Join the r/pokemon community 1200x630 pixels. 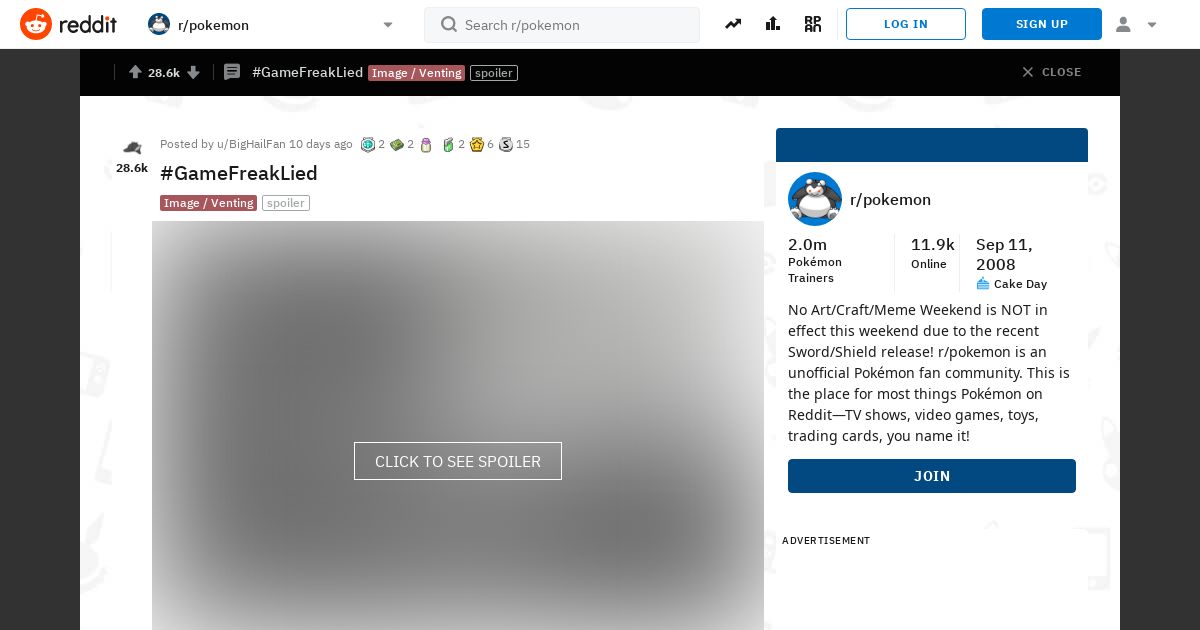pyautogui.click(x=932, y=476)
